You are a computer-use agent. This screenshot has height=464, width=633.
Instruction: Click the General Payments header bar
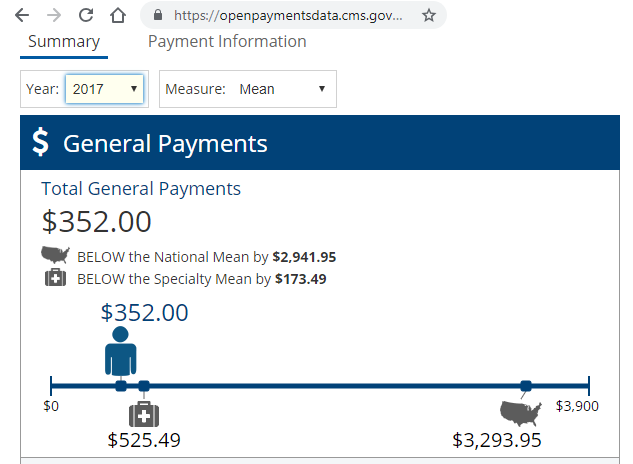coord(320,143)
